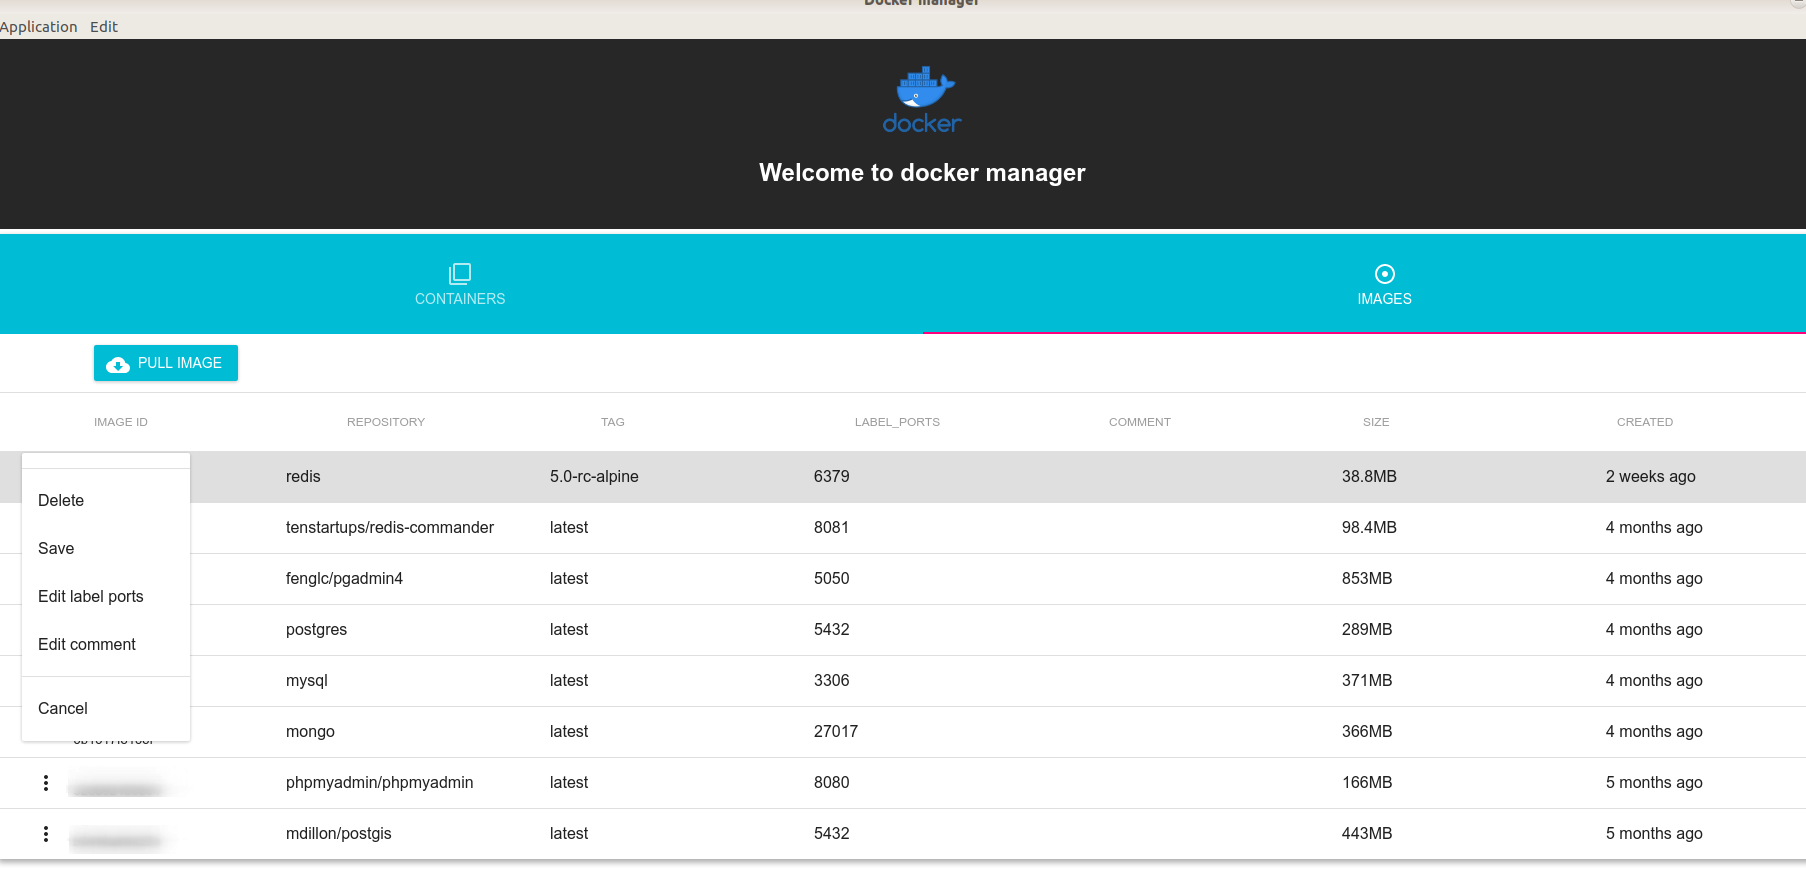Select the mongo repository cell
Viewport: 1806px width, 873px height.
point(310,732)
